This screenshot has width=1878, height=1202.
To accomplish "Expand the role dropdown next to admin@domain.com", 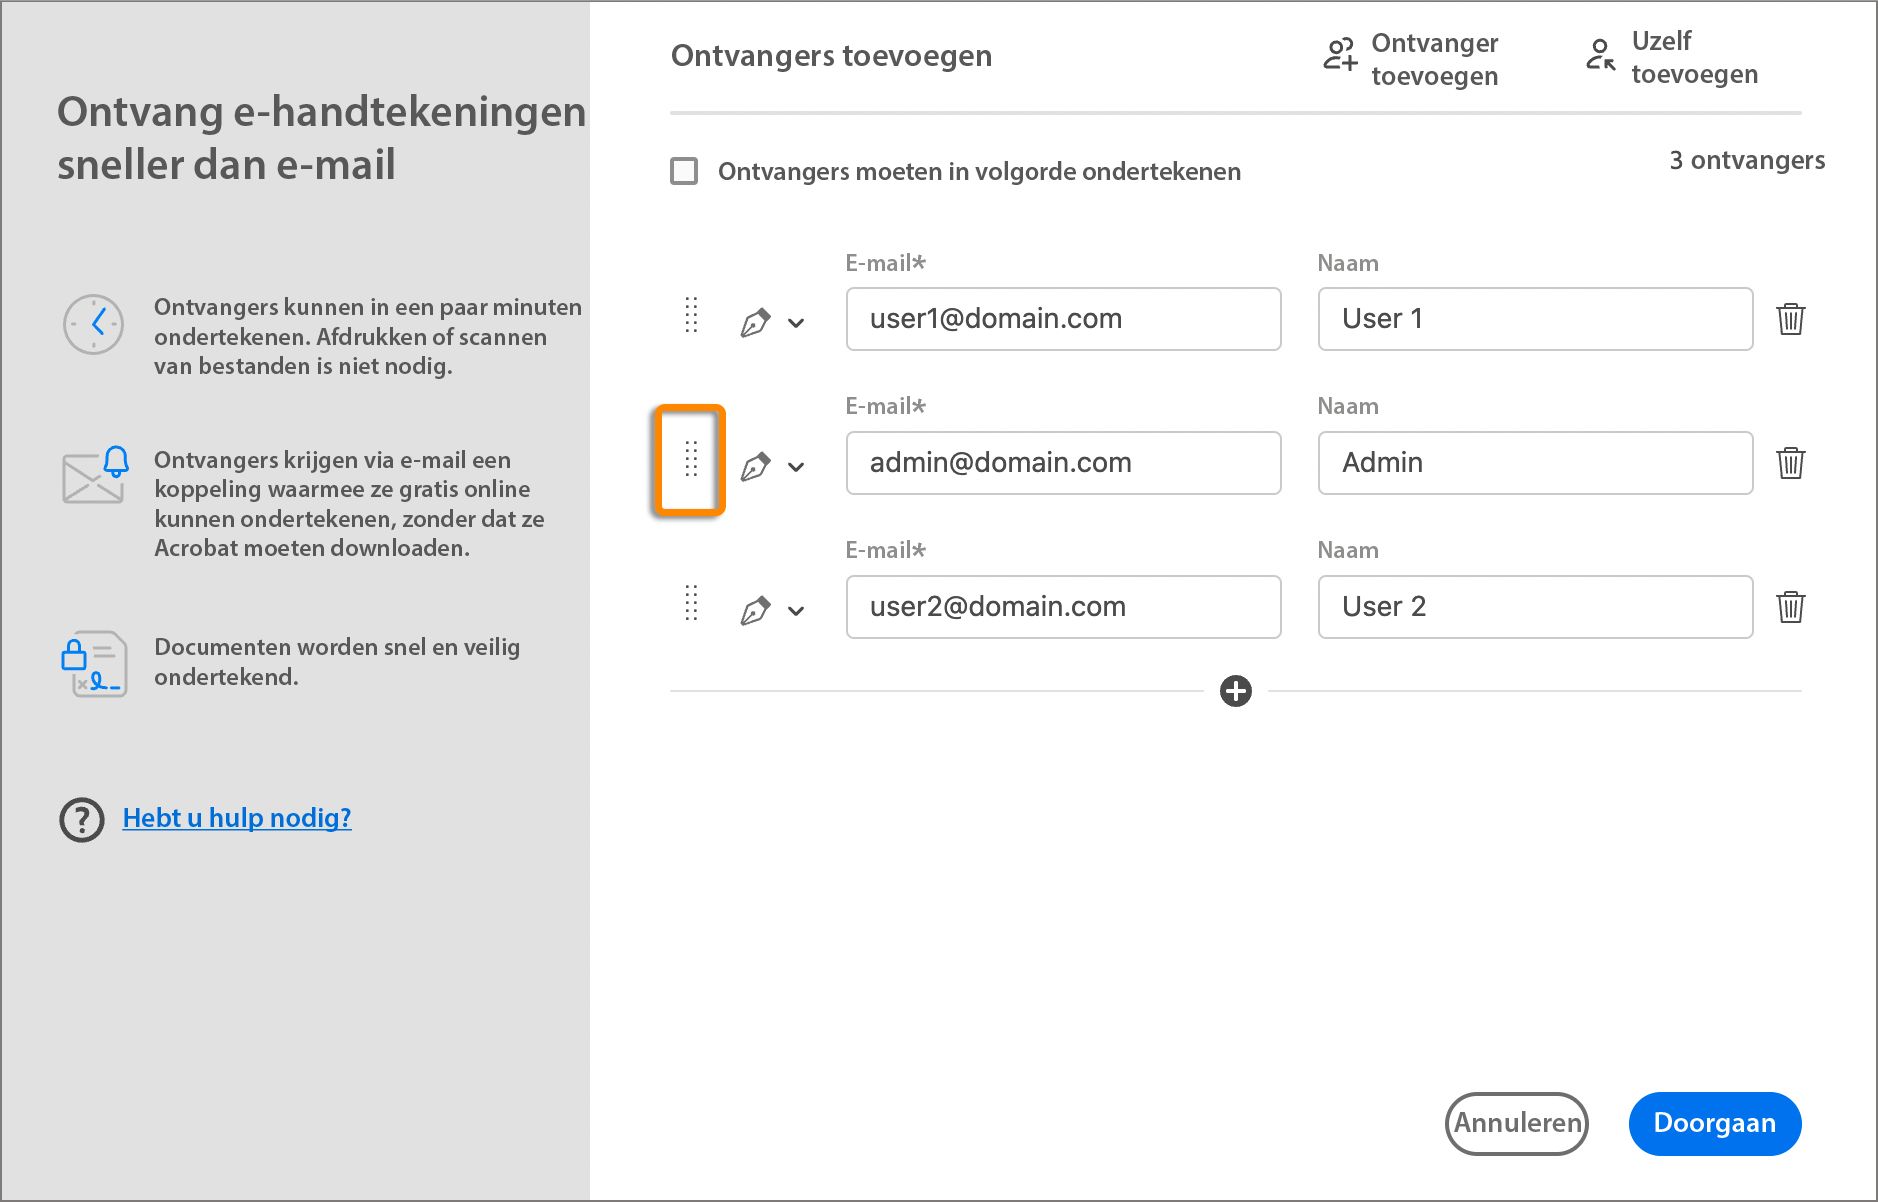I will click(797, 466).
